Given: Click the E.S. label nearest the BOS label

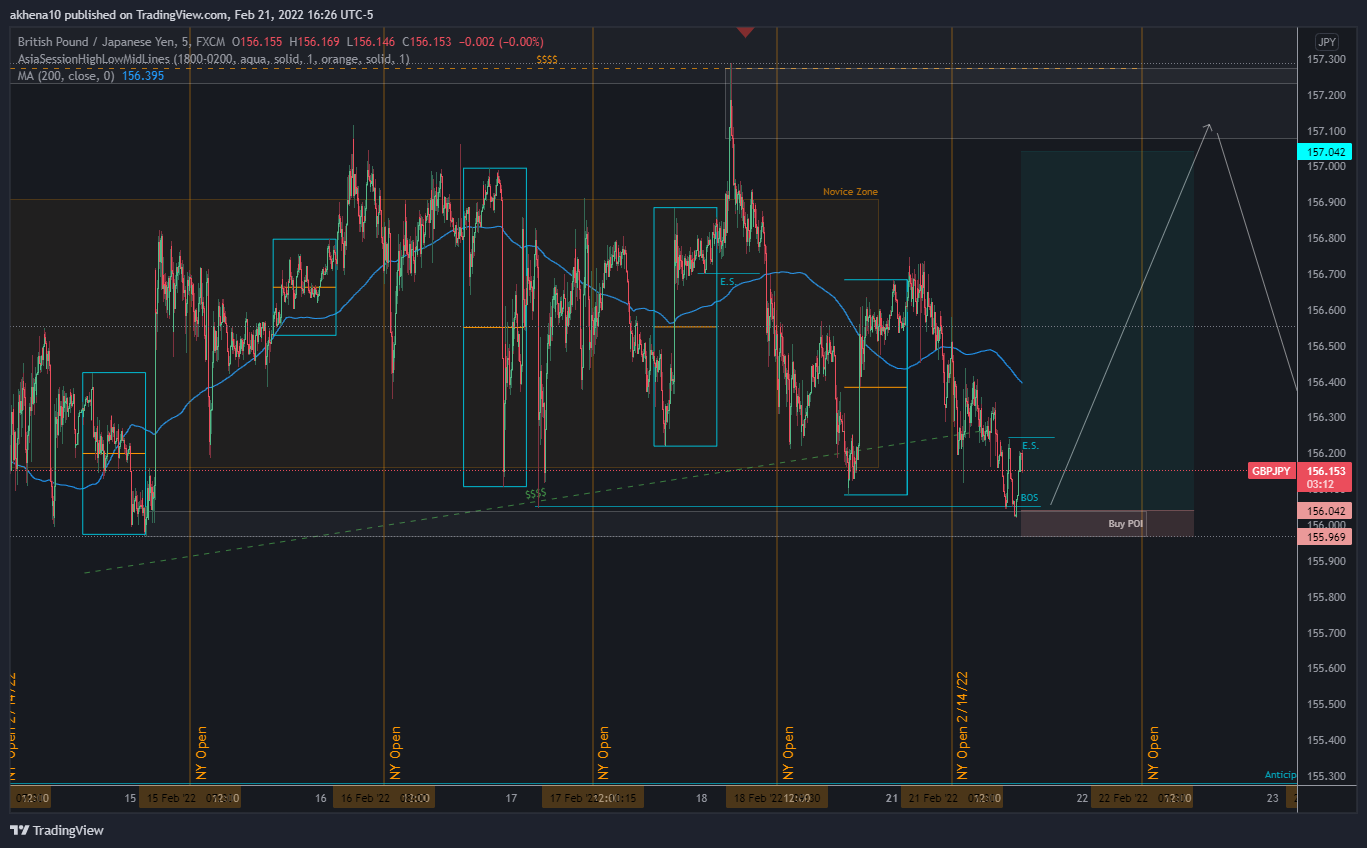Looking at the screenshot, I should click(1030, 446).
